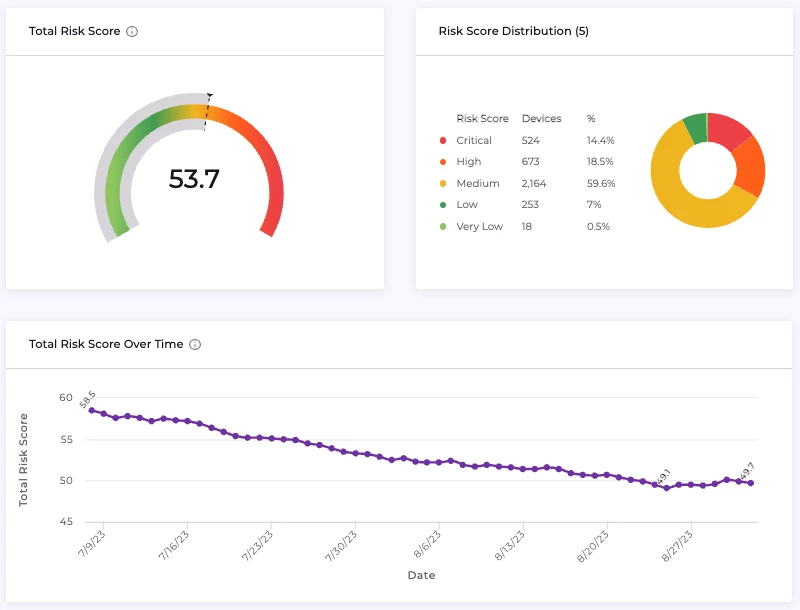Click the 53.7 value in the gauge

click(x=194, y=179)
